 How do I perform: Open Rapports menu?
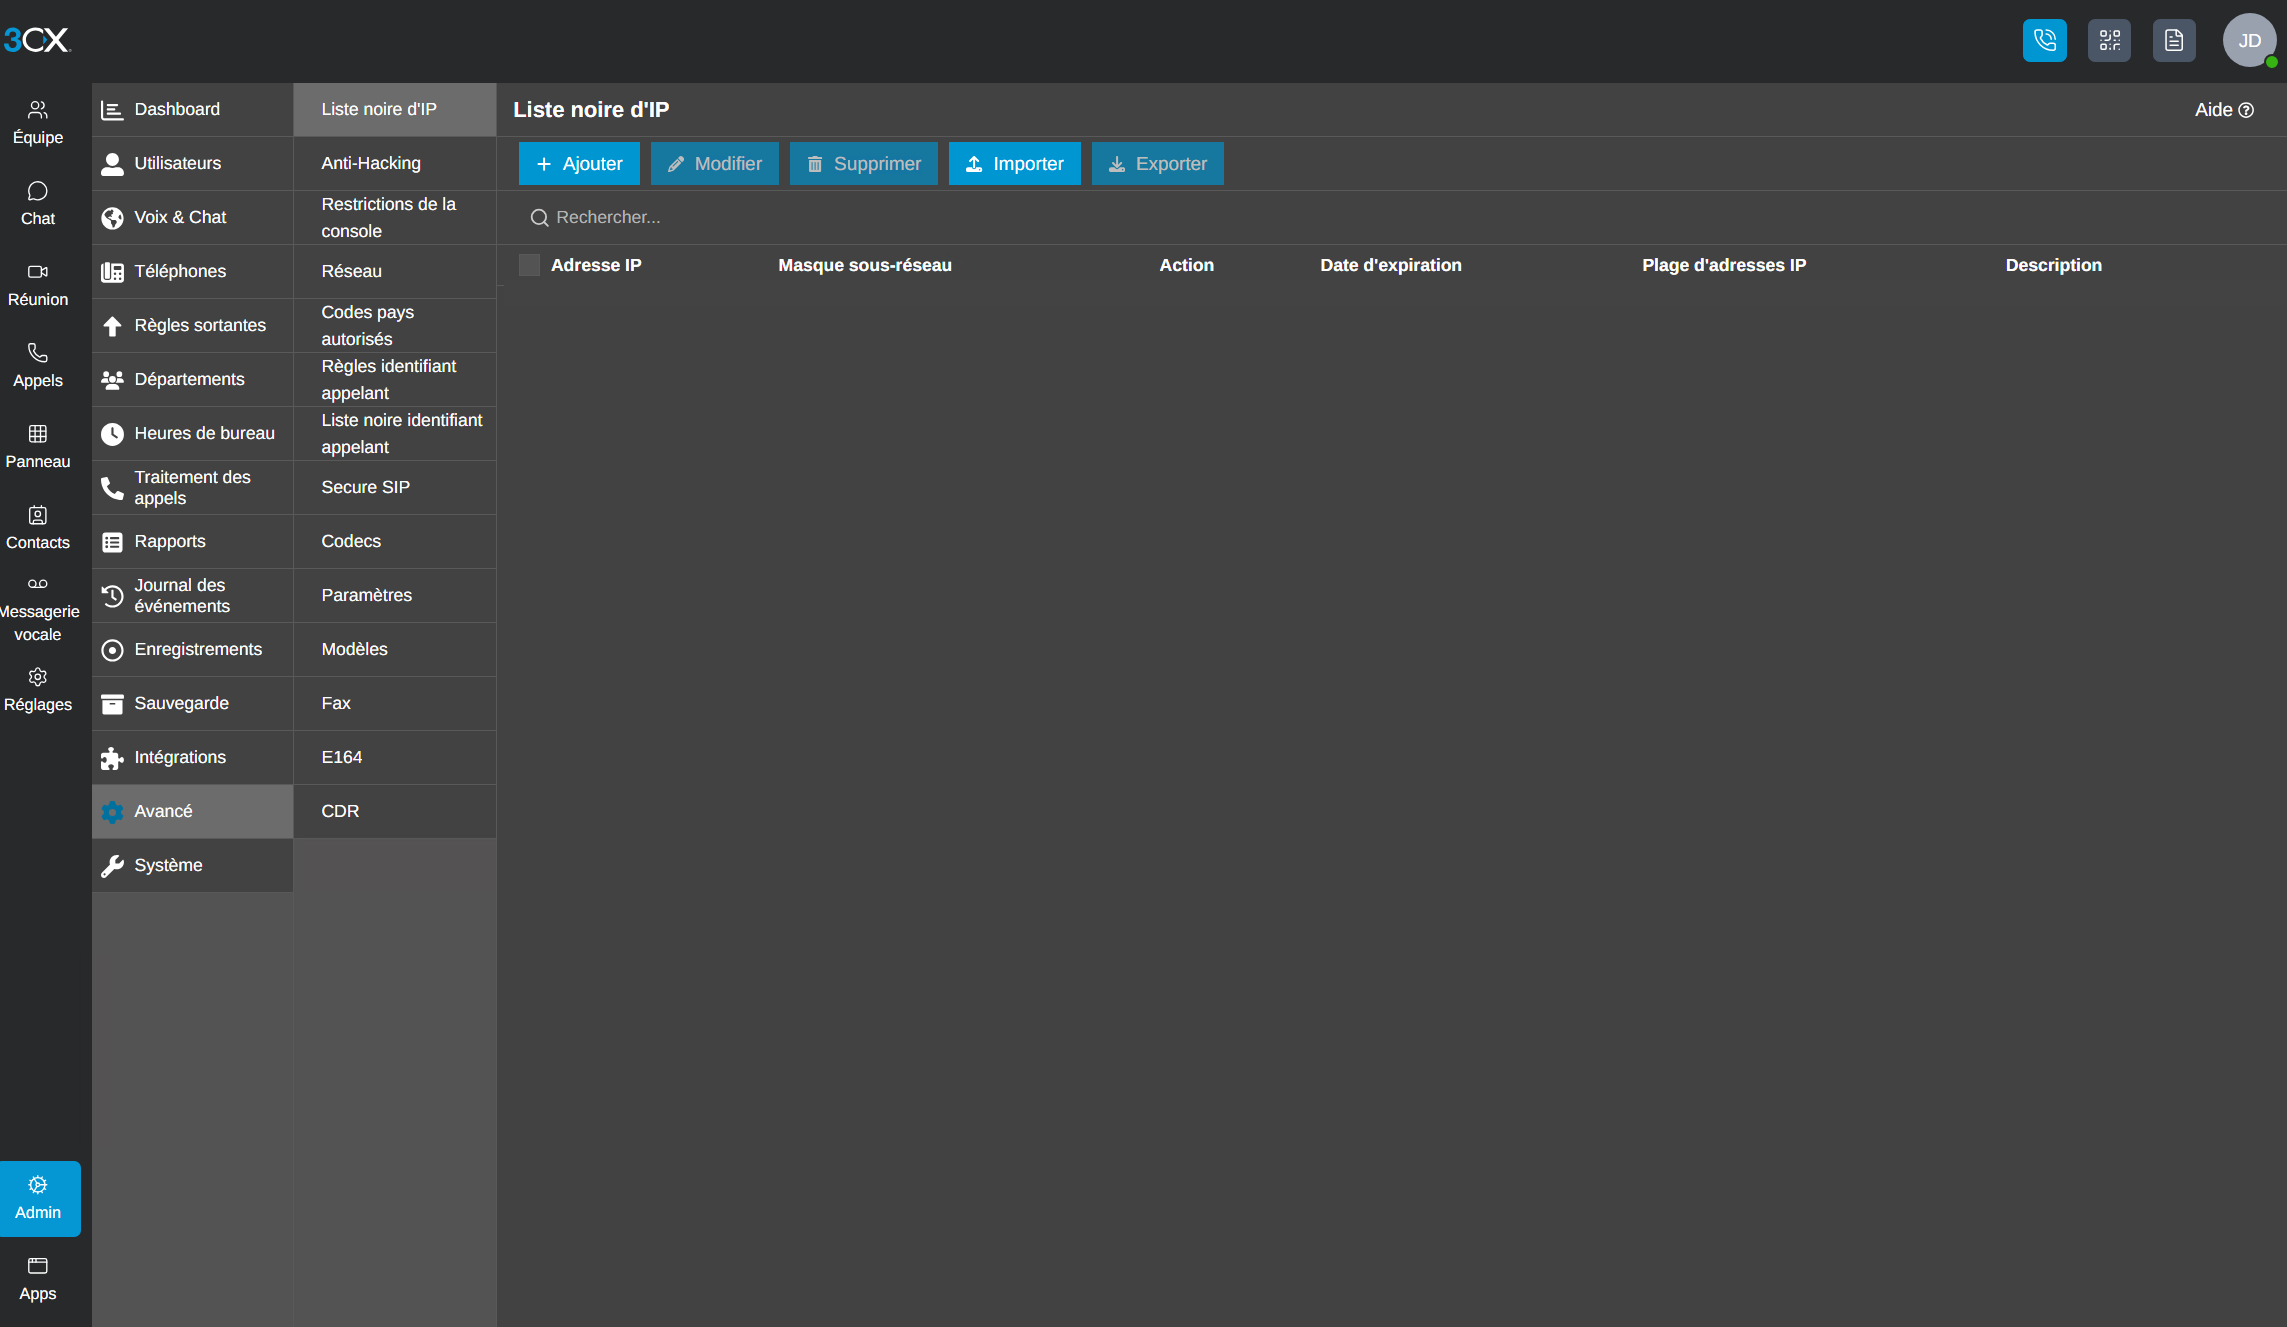point(193,542)
